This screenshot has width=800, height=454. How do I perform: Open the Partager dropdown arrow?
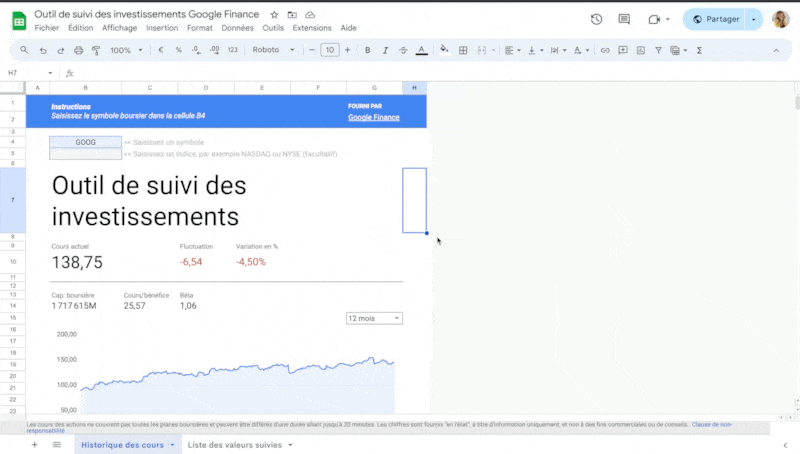pyautogui.click(x=754, y=19)
